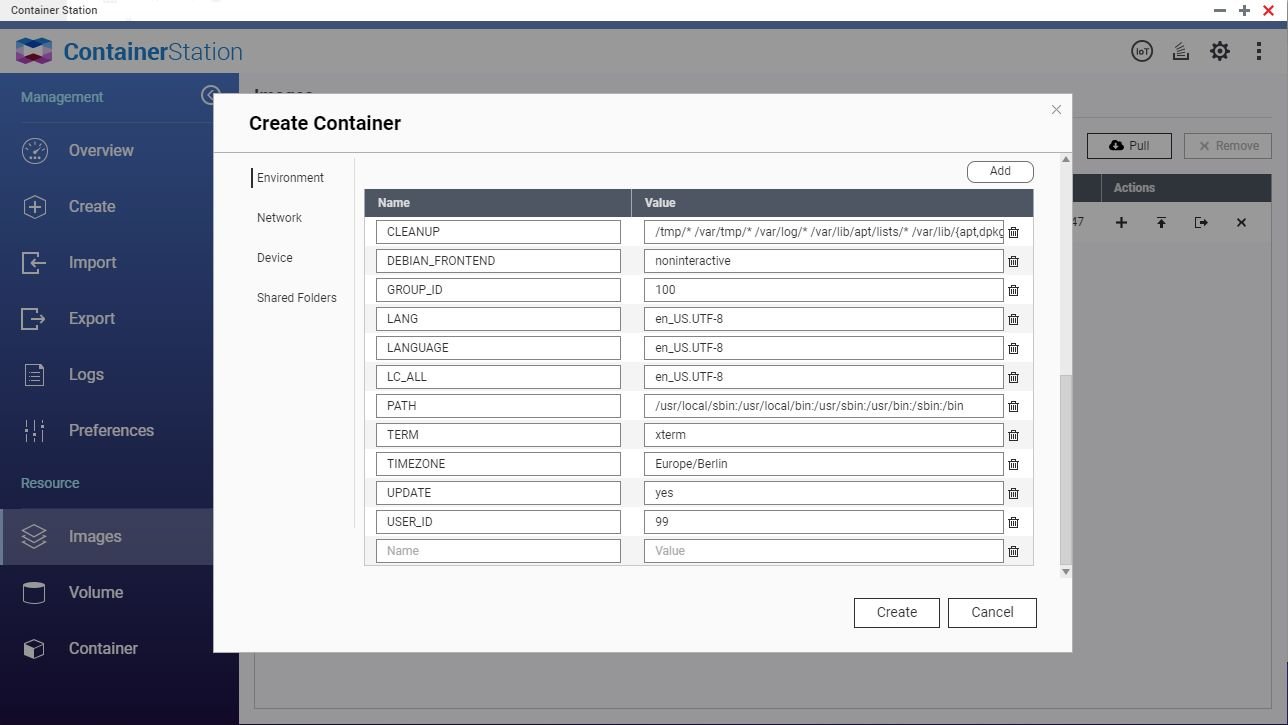
Task: Go to Container in the sidebar
Action: (103, 648)
